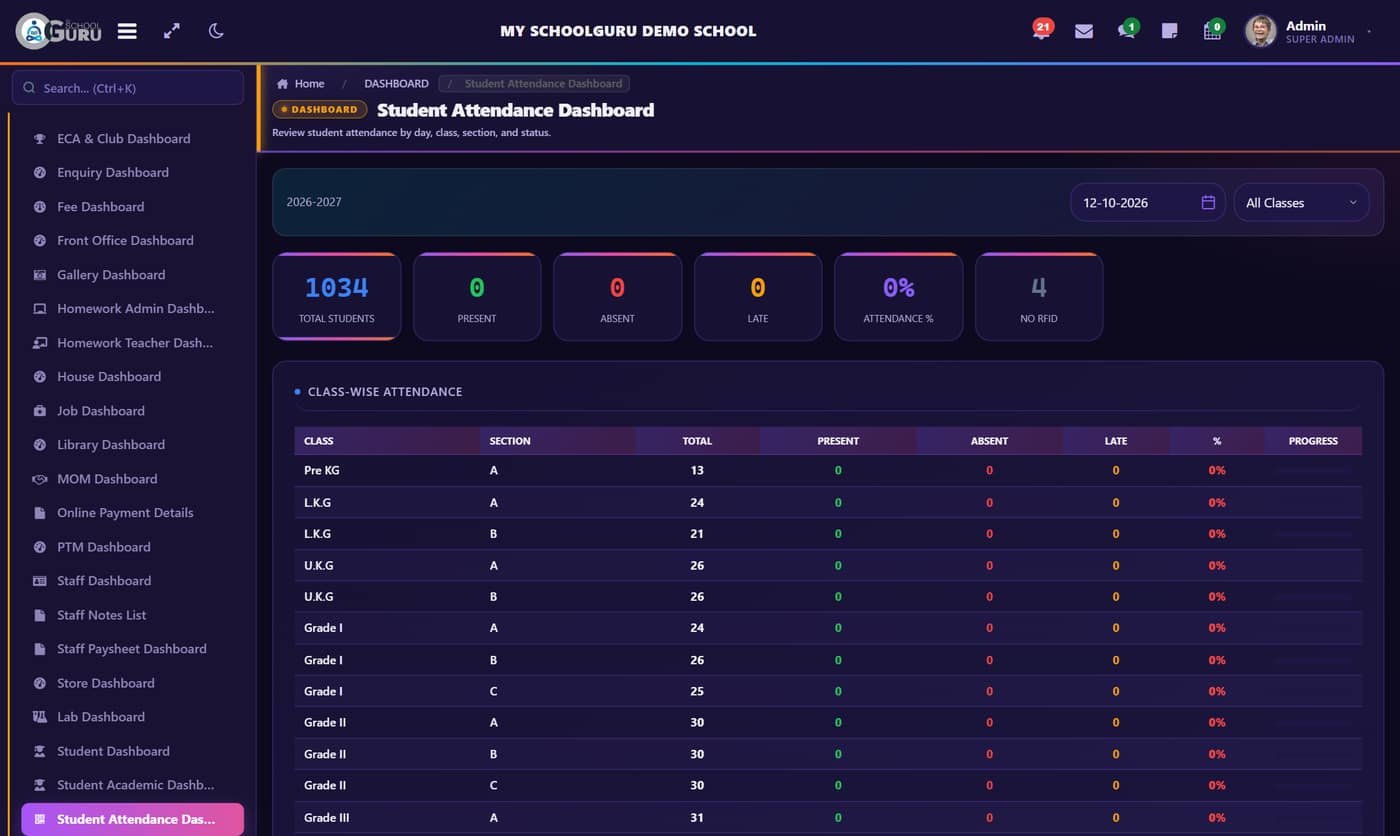Click the Staff Dashboard ID card icon
Viewport: 1400px width, 836px height.
pos(40,581)
